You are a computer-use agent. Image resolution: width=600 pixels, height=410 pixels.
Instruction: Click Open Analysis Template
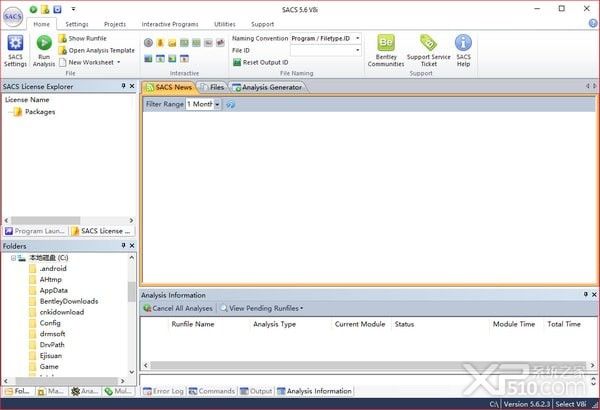[x=96, y=50]
